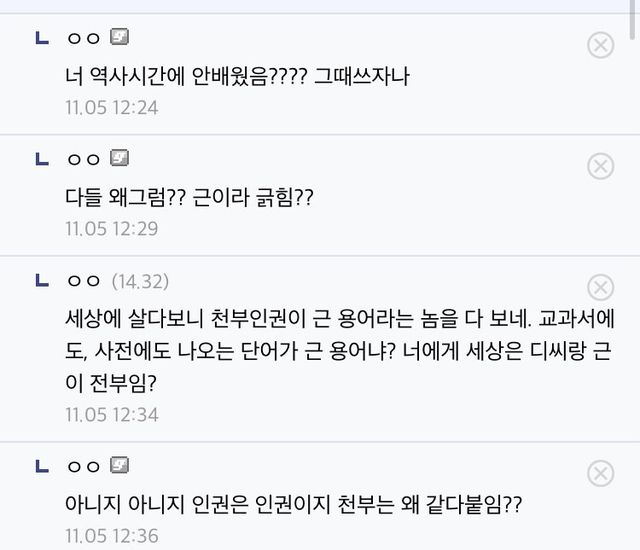This screenshot has height=550, width=640.
Task: Delete the comment posted at 12:29
Action: pos(600,166)
